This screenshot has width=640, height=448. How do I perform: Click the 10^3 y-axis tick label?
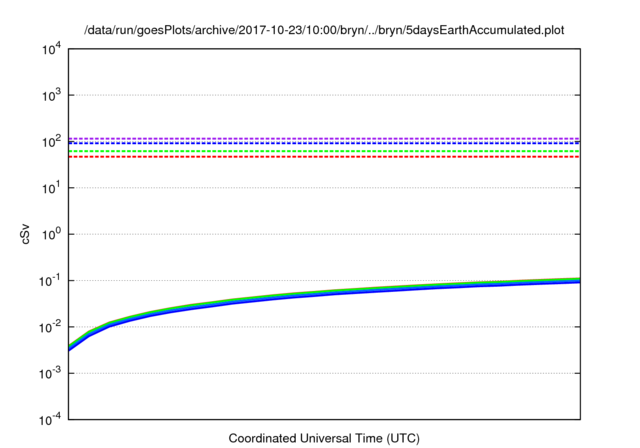pyautogui.click(x=51, y=95)
